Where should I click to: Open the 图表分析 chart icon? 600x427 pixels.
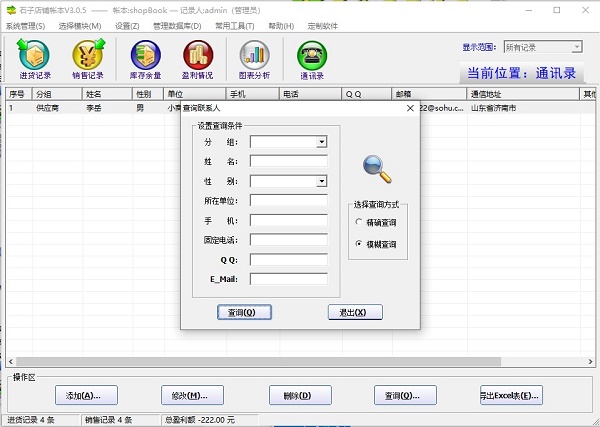coord(254,59)
